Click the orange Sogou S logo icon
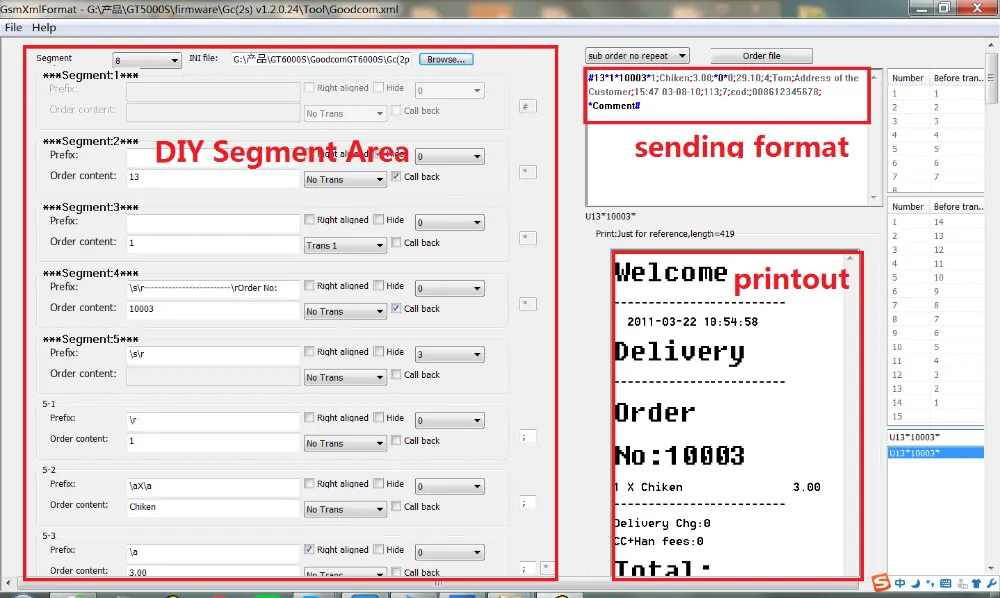Screen dimensions: 1000x598 (881, 583)
